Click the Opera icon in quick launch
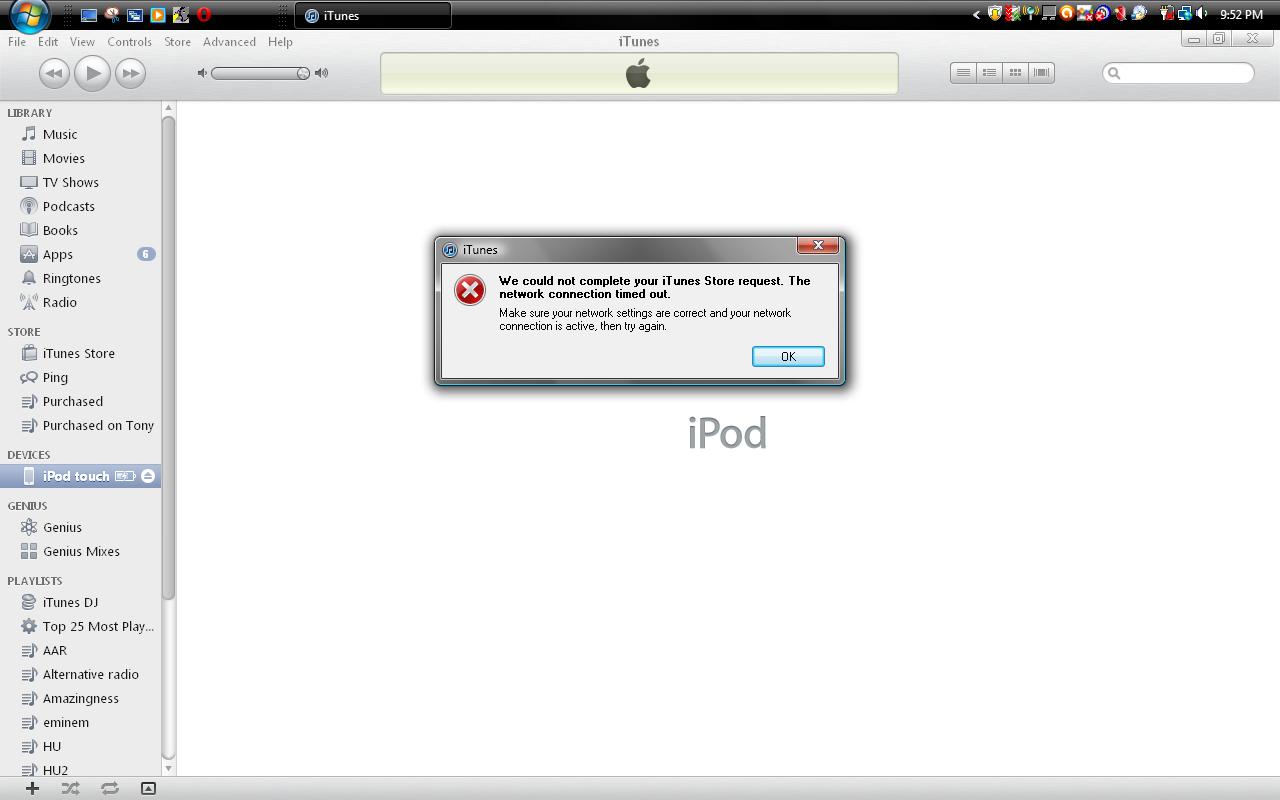 pos(204,15)
